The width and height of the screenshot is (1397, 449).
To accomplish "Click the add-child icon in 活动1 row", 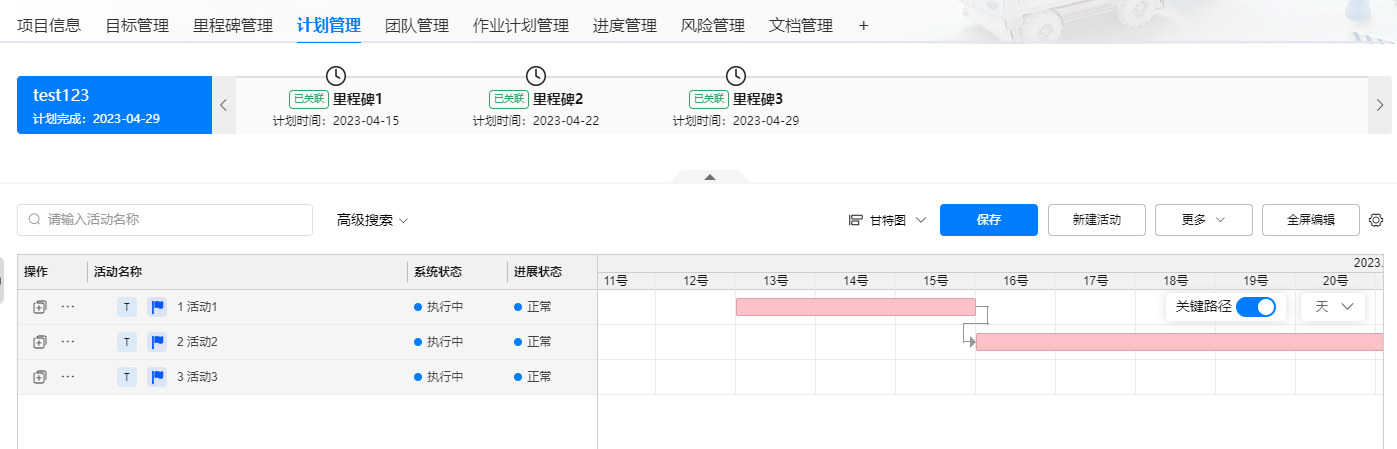I will click(x=40, y=307).
